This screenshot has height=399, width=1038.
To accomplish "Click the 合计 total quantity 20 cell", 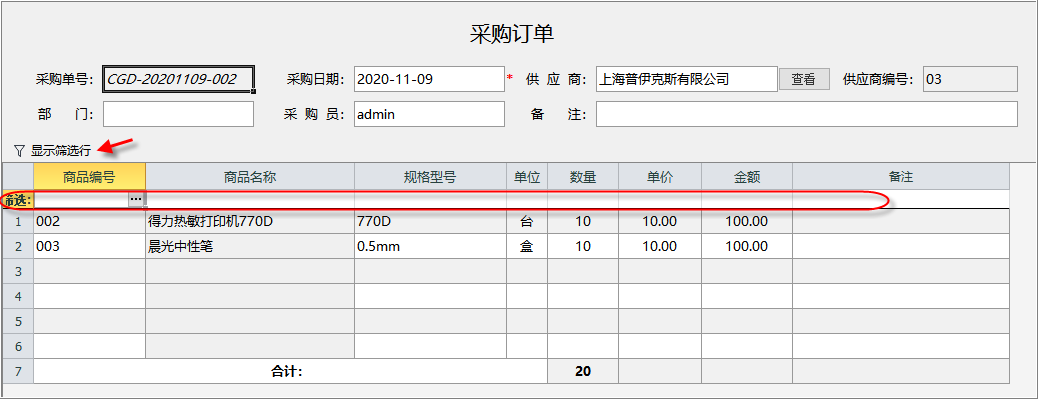I will (x=583, y=371).
